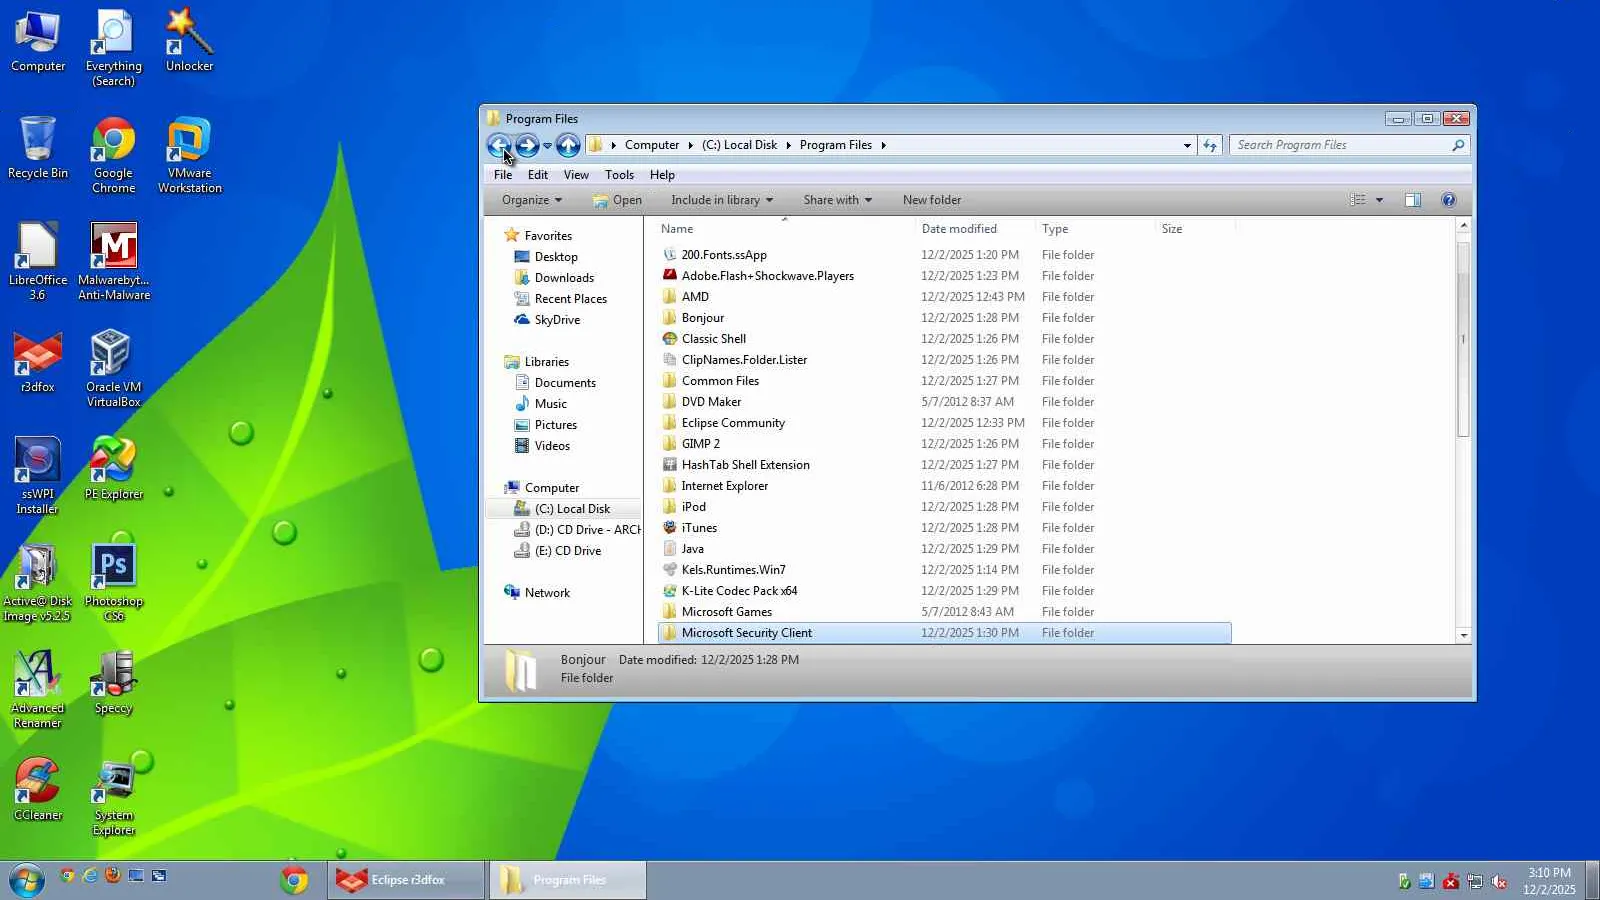Viewport: 1600px width, 900px height.
Task: Open more view options arrow
Action: pos(1379,200)
